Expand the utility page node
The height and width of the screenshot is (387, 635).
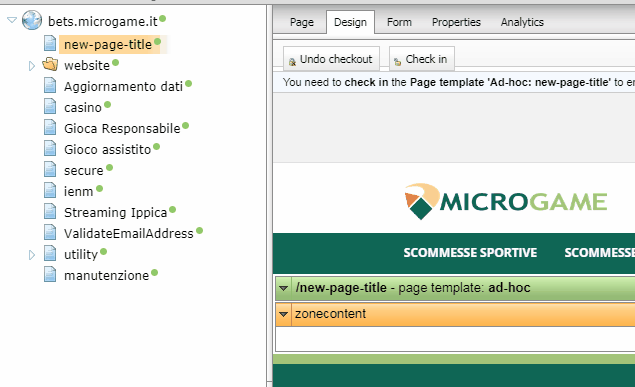point(32,255)
